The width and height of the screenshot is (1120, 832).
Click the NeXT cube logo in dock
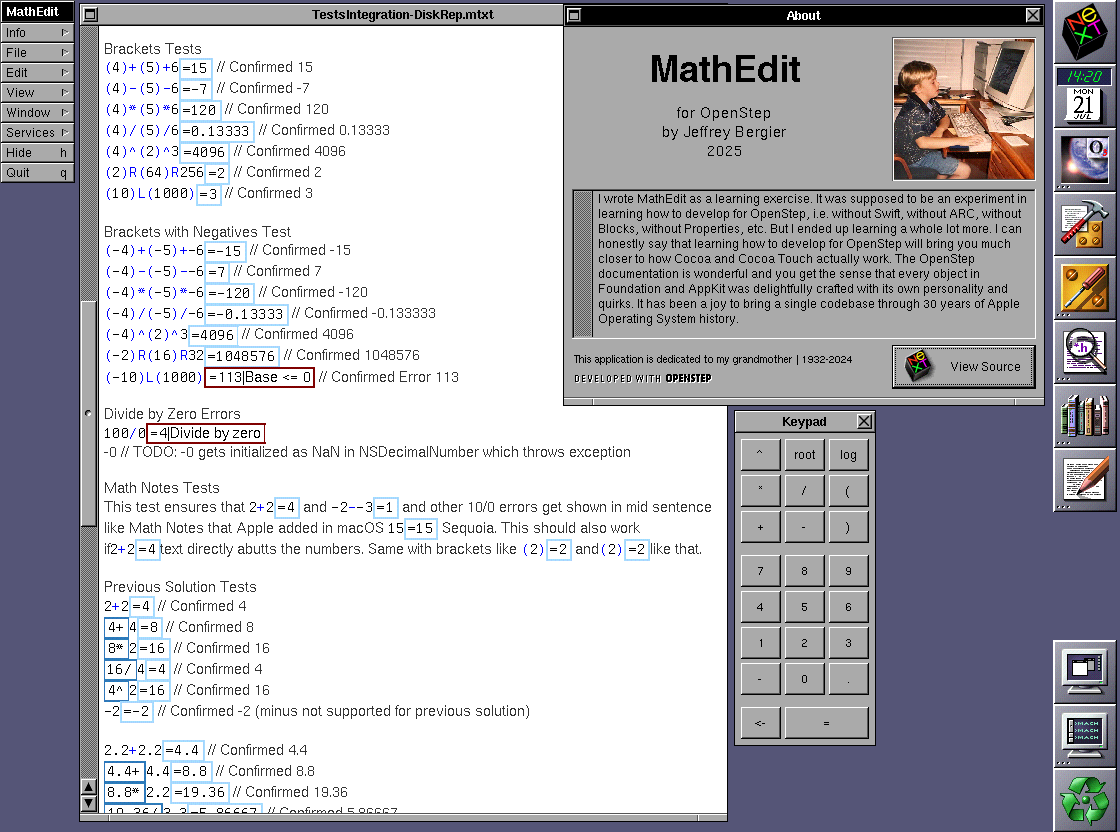pos(1086,32)
